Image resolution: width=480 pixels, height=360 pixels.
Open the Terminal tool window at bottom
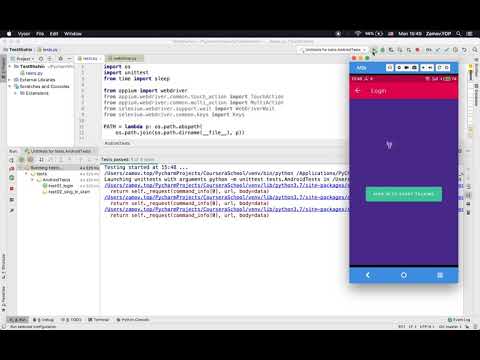[99, 320]
